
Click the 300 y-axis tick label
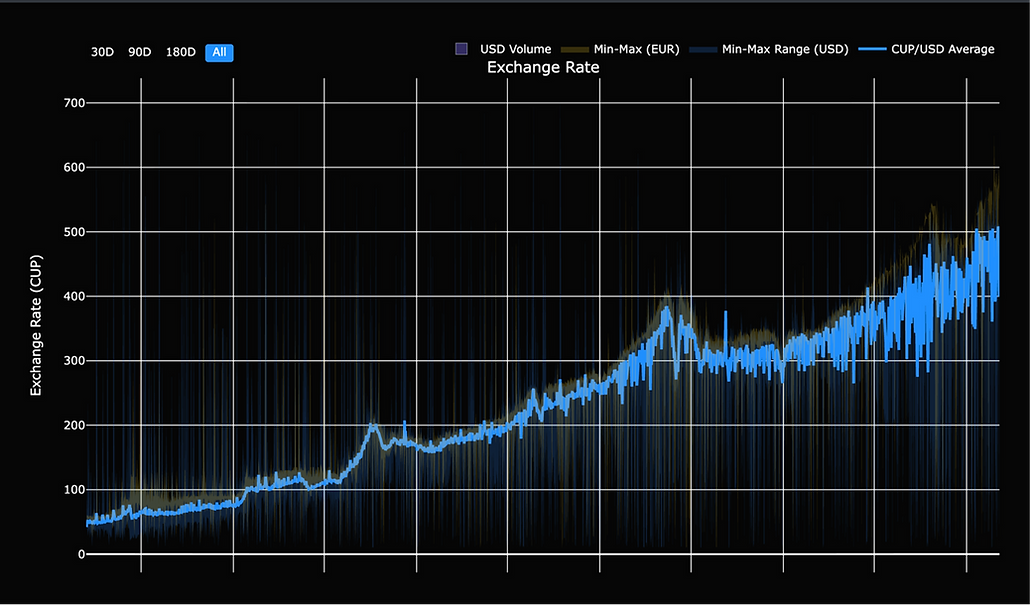(75, 361)
